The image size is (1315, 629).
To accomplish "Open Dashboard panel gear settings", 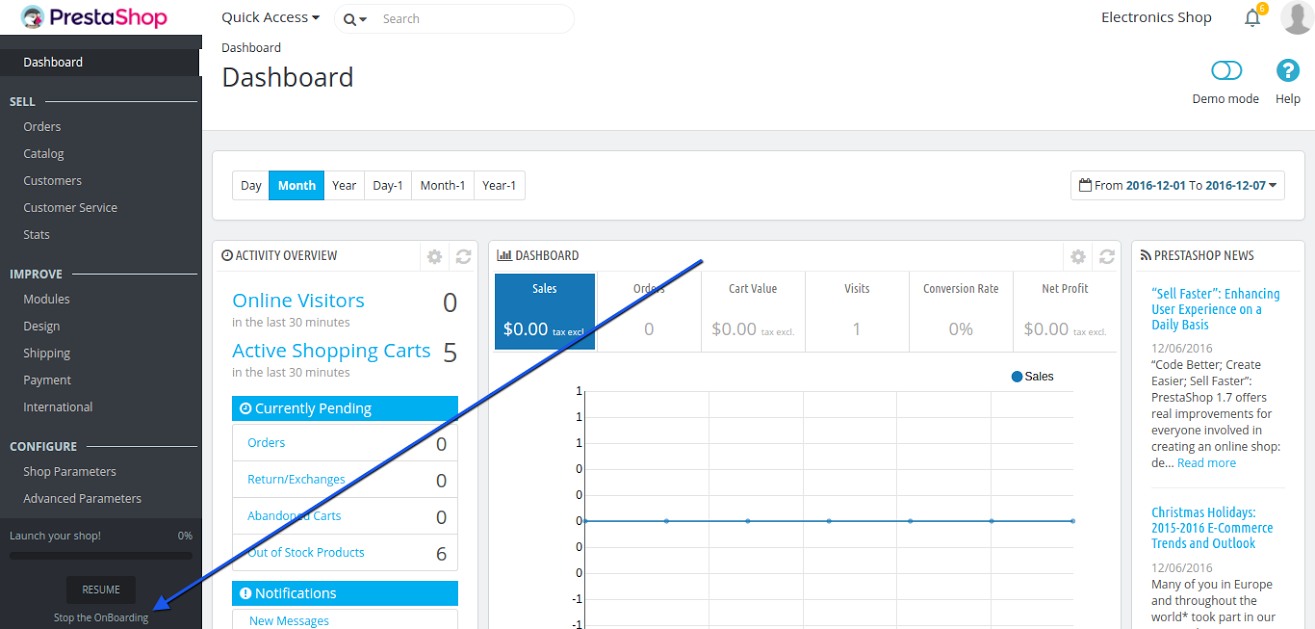I will (x=1078, y=256).
